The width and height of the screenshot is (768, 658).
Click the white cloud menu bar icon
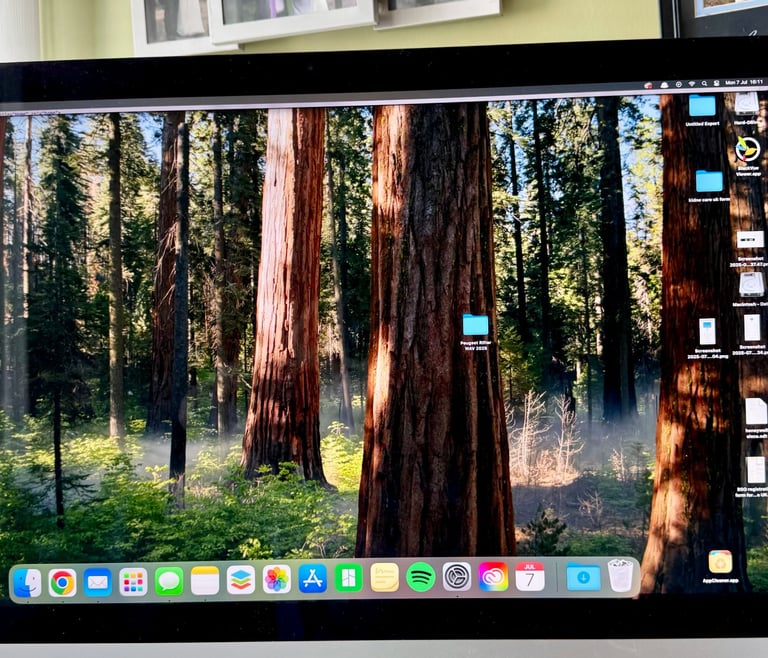(664, 85)
